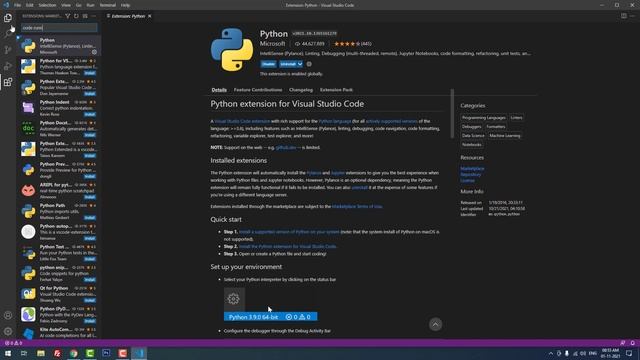Viewport: 640px width, 360px height.
Task: Show hidden system tray icons
Action: [x=551, y=353]
